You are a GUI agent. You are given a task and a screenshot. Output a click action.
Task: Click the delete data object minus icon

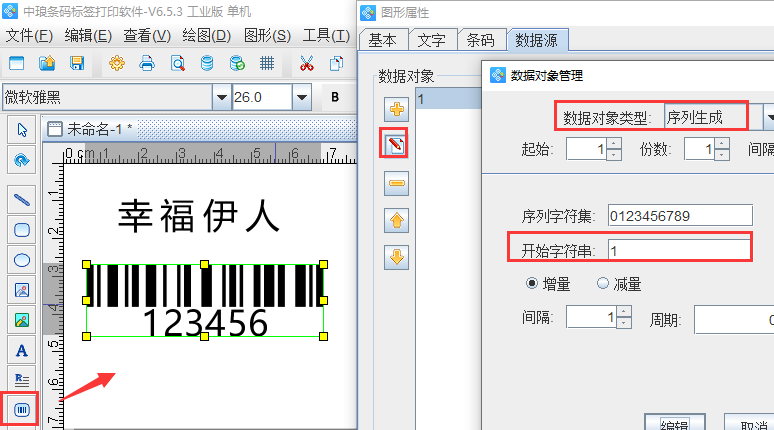click(x=396, y=182)
